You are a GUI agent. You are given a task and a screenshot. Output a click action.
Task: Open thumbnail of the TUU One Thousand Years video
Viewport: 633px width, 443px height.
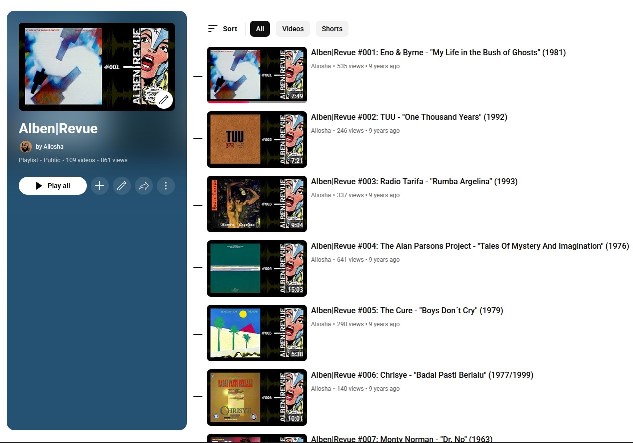pyautogui.click(x=257, y=139)
